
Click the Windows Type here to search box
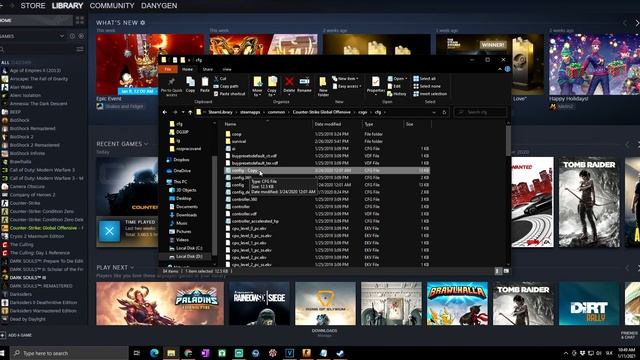pos(69,353)
